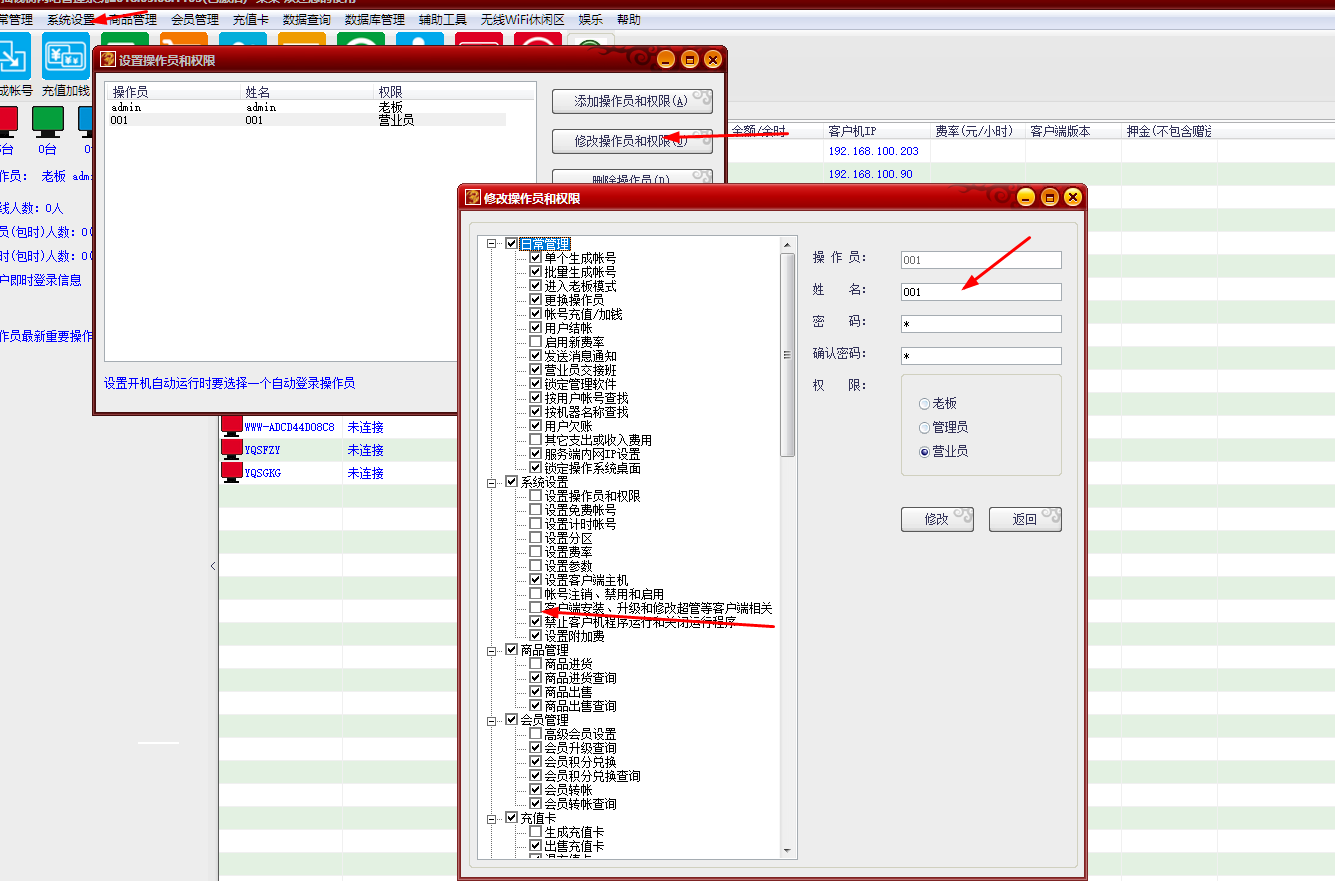Enable the 其它支出或收入费用 checkbox
Screen dimensions: 1335x881
pos(536,440)
